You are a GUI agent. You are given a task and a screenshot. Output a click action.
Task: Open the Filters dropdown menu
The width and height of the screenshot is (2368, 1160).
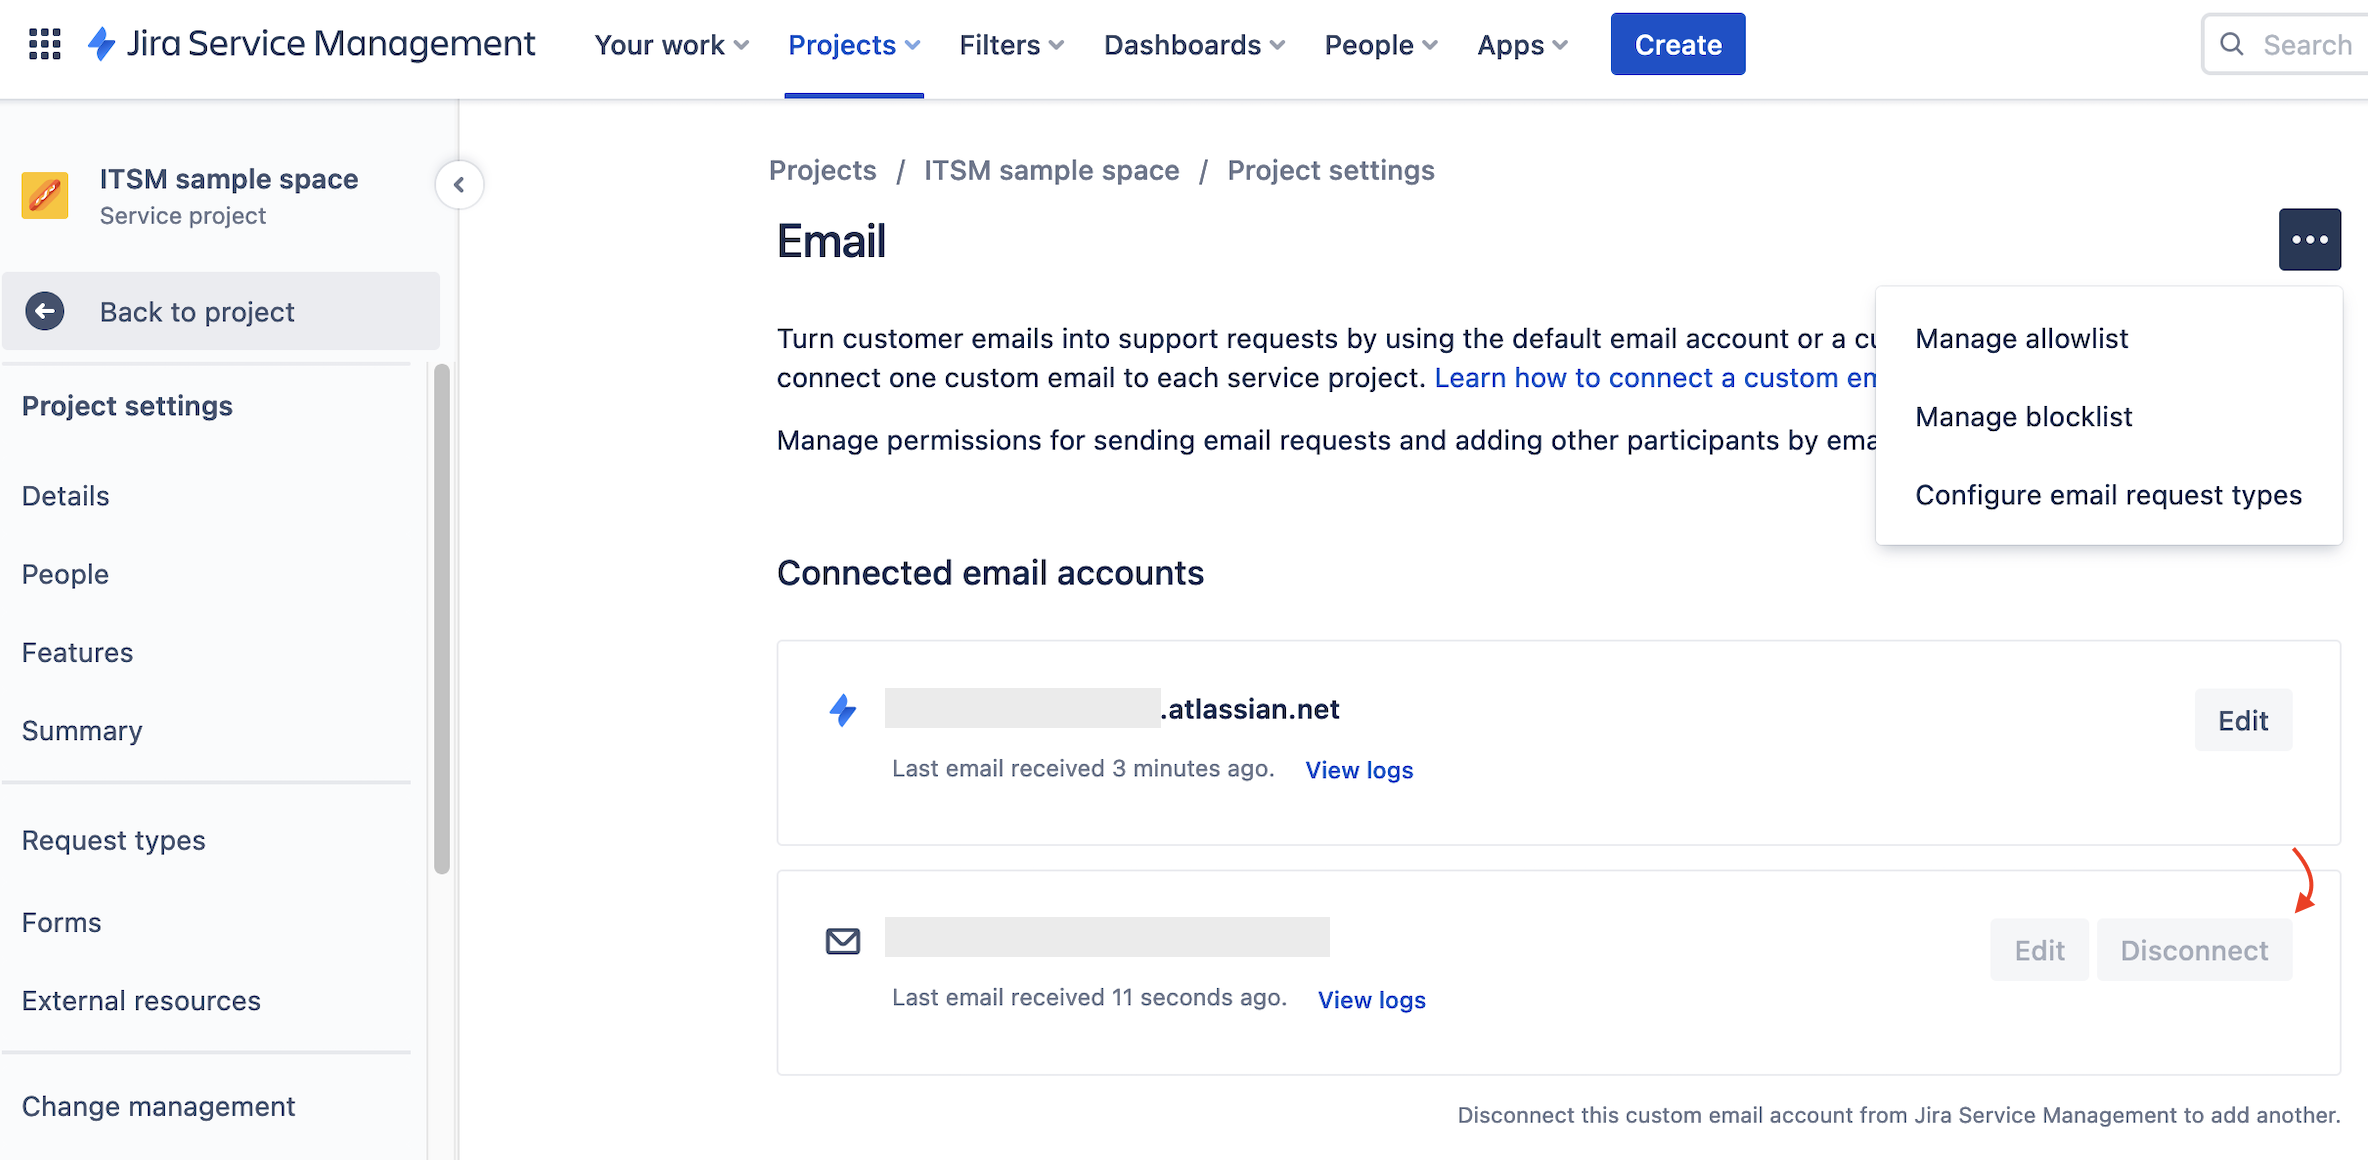pos(1011,45)
